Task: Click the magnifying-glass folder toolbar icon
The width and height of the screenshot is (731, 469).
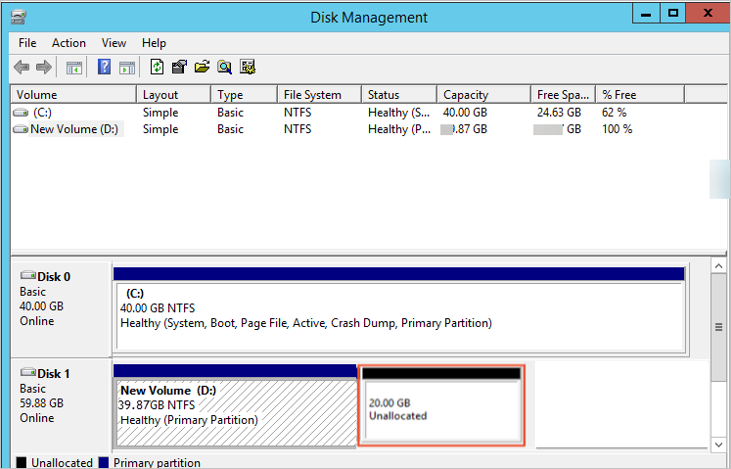Action: point(224,67)
